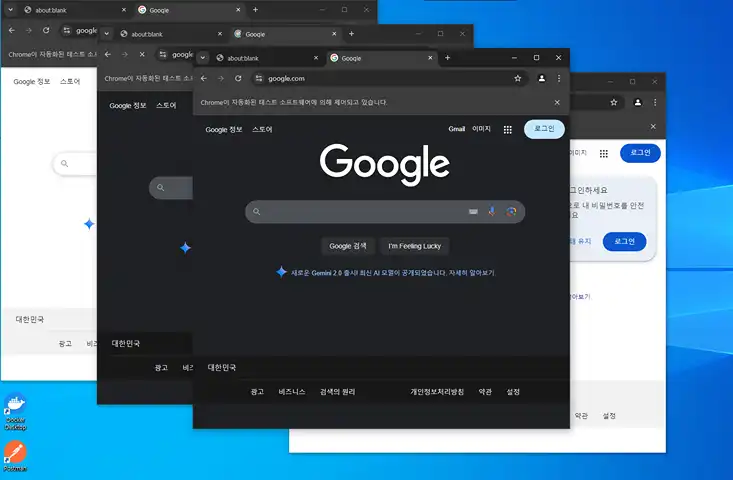This screenshot has width=733, height=480.
Task: Open the profile icon in the right background window
Action: pos(638,102)
